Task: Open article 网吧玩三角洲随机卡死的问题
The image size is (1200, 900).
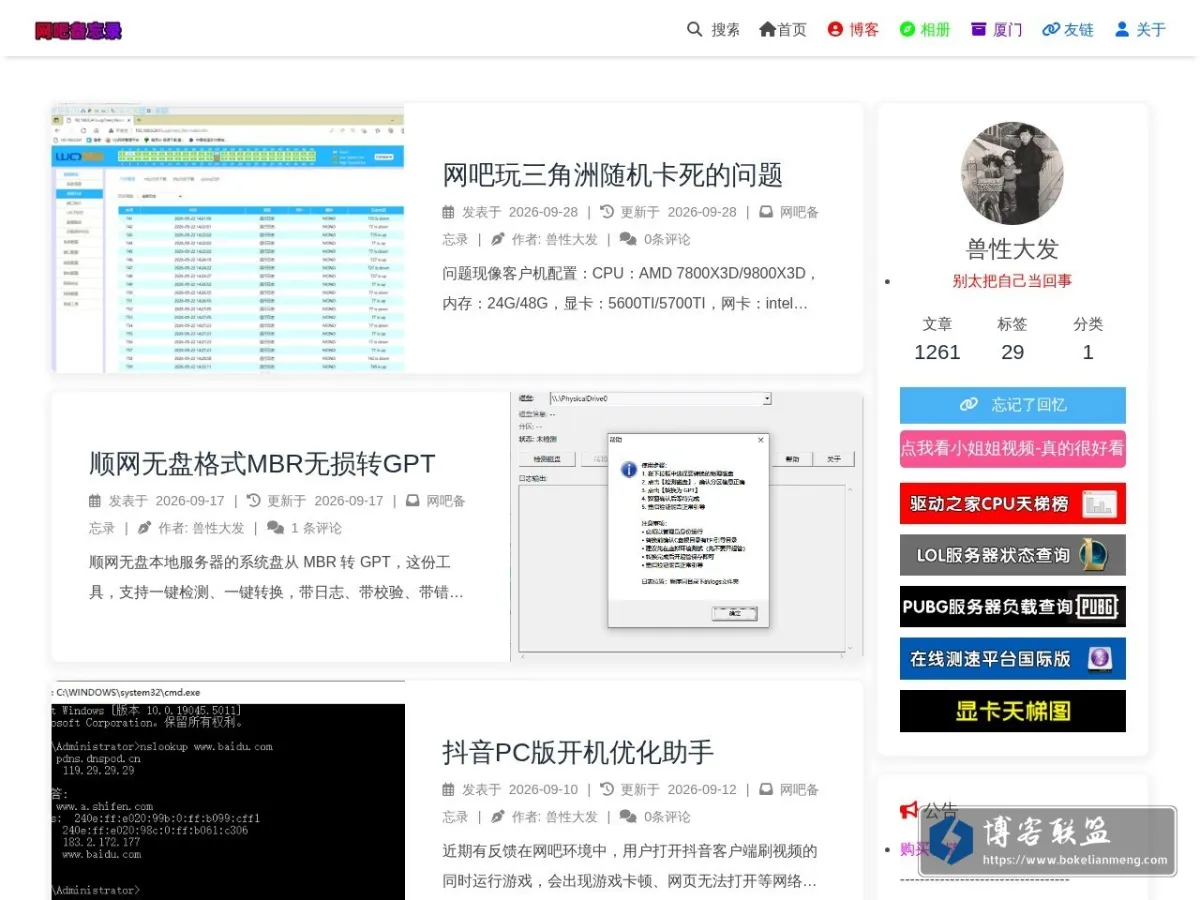Action: pos(612,175)
